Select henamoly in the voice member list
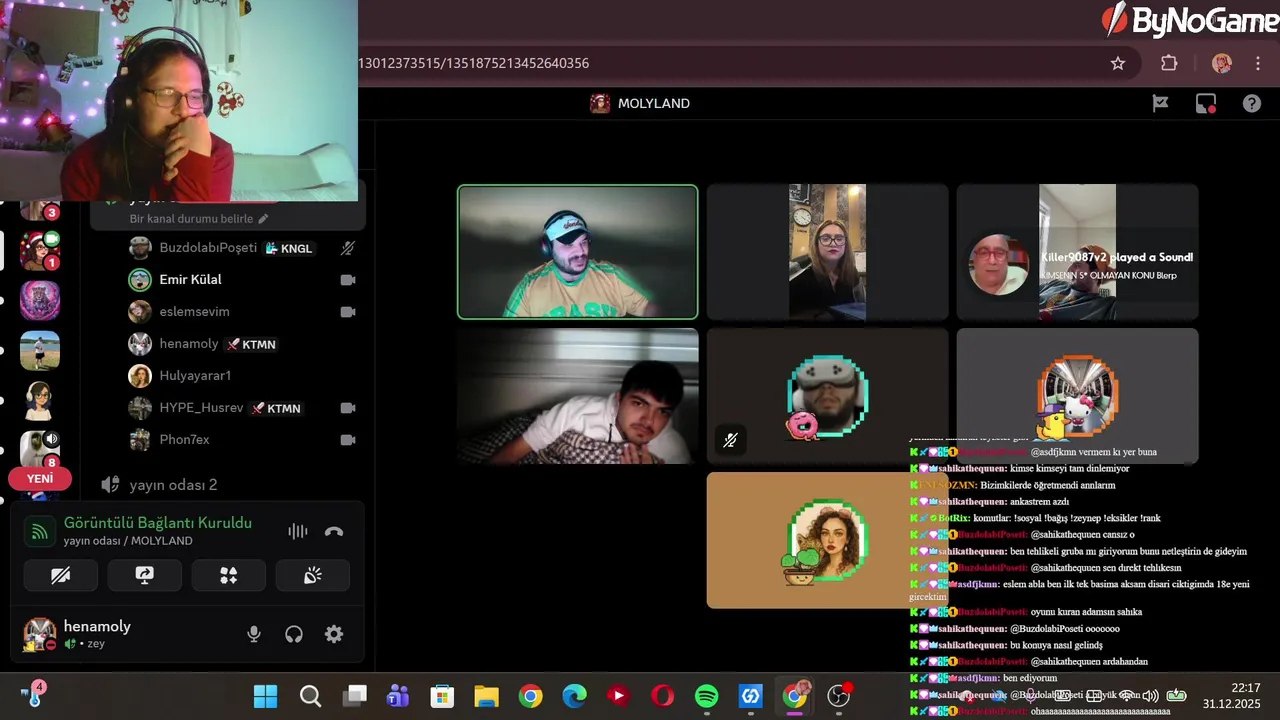Image resolution: width=1280 pixels, height=720 pixels. [188, 343]
